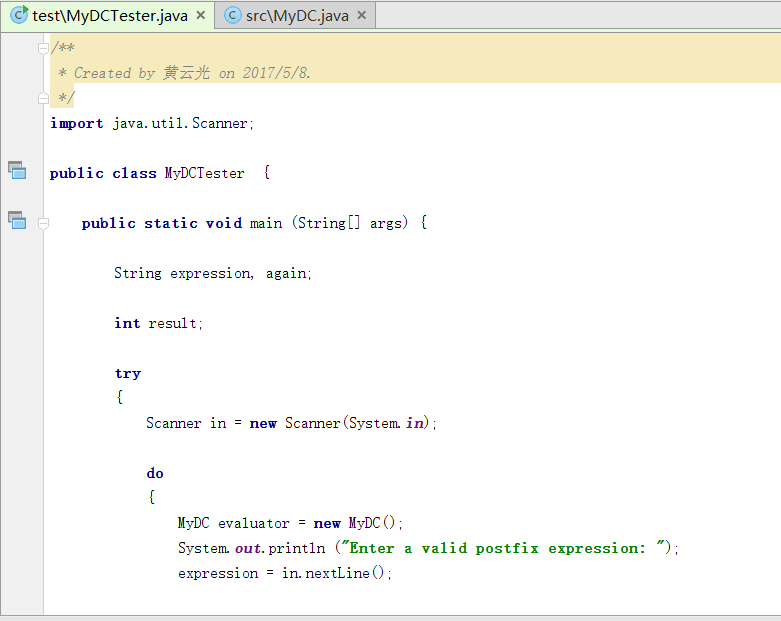Click the '* Created by' comment line
The width and height of the screenshot is (781, 621).
[184, 73]
